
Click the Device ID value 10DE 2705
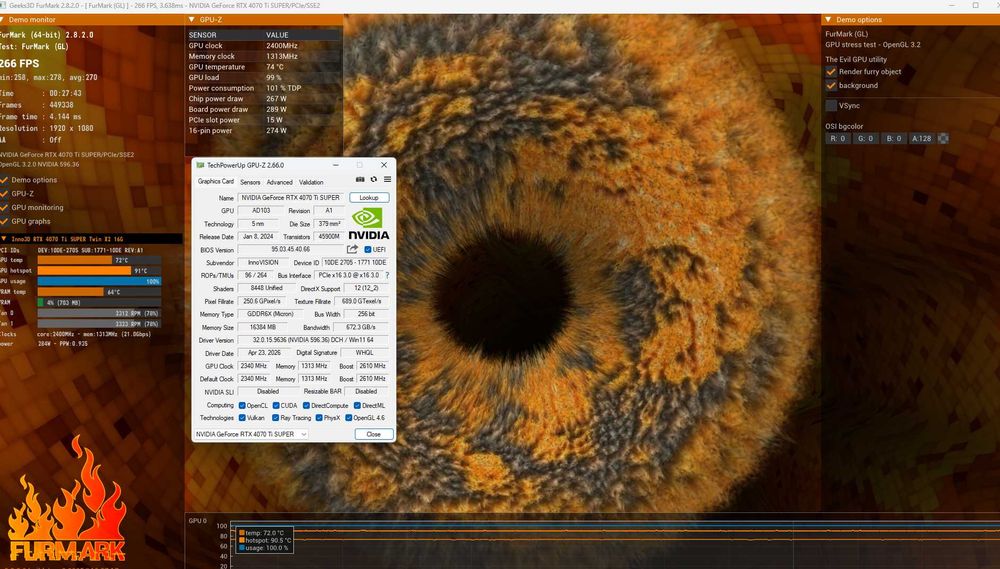(x=355, y=263)
